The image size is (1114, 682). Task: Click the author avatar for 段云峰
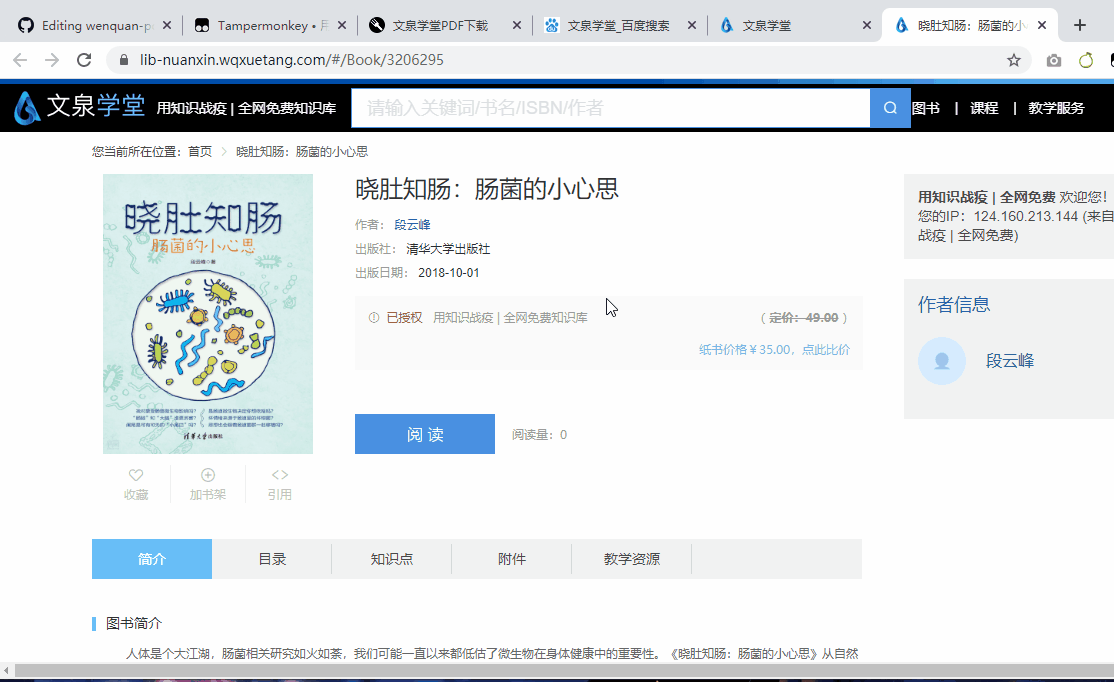click(x=942, y=361)
